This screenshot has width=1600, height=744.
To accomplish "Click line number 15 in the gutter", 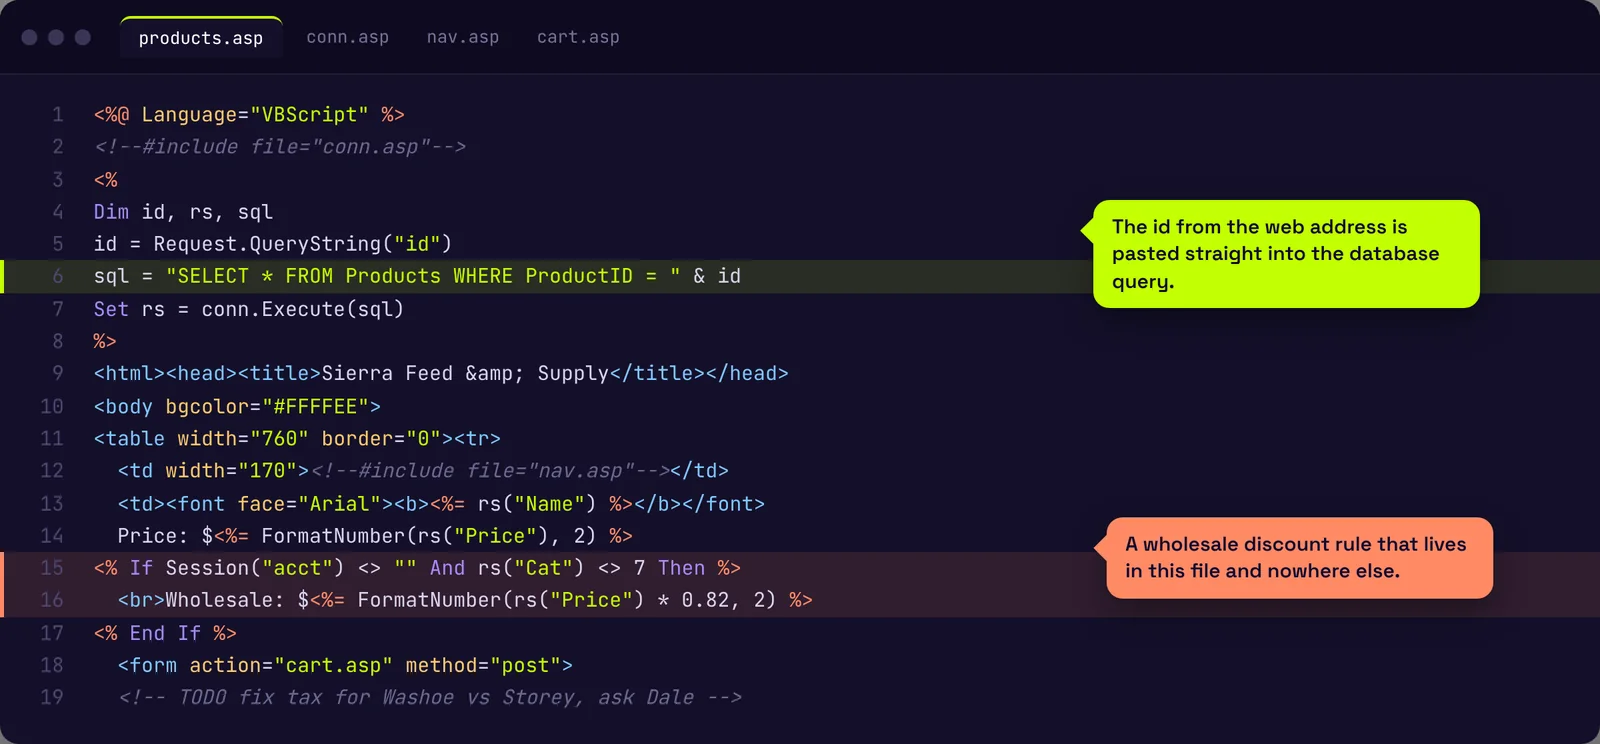I will pyautogui.click(x=52, y=568).
